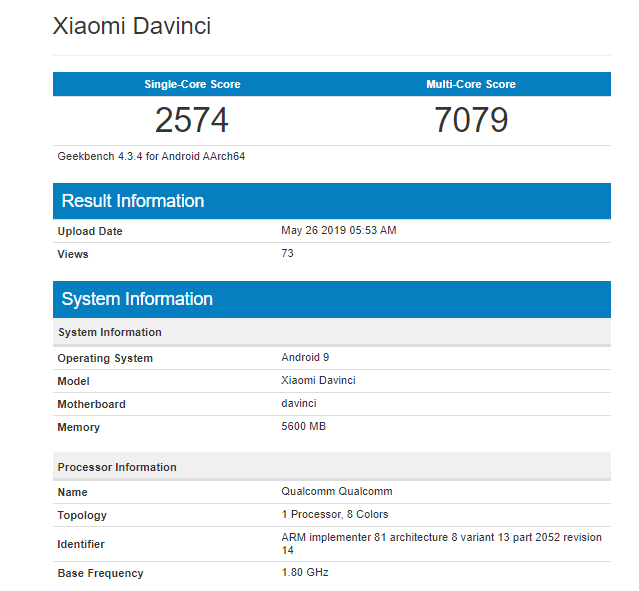
Task: Click the Result Information section header
Action: [x=332, y=201]
